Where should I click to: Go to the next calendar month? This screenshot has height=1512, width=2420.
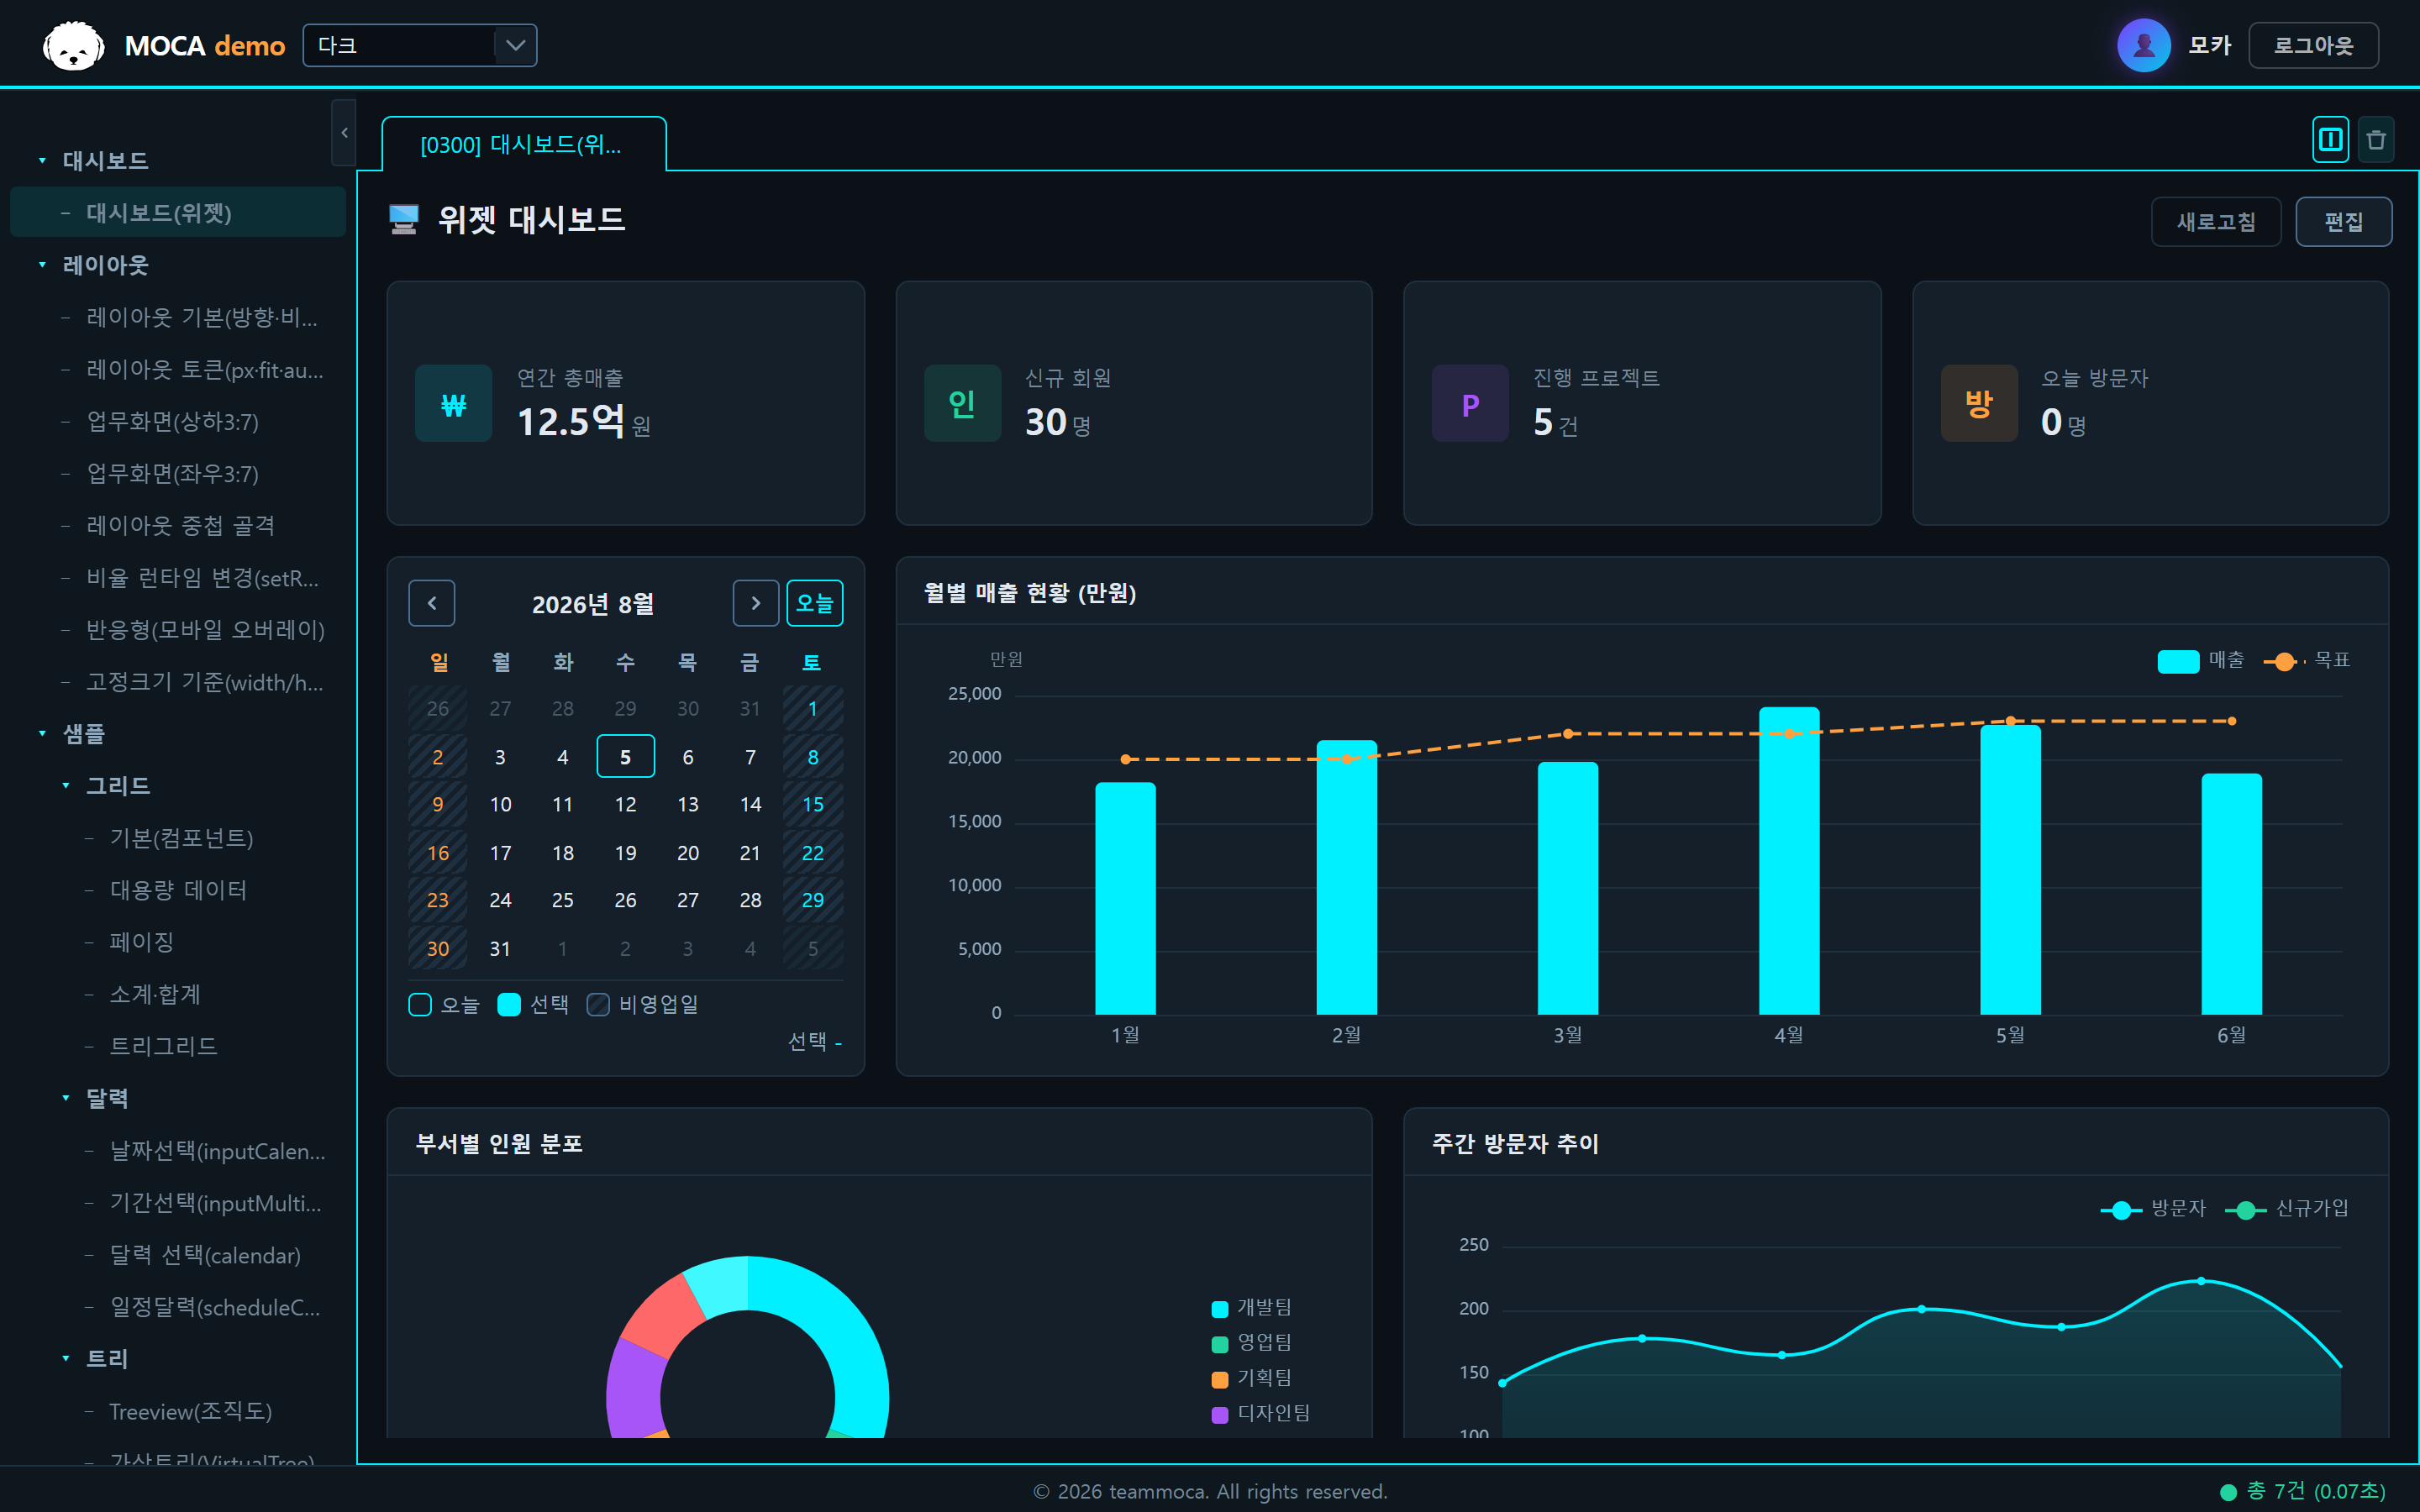pyautogui.click(x=756, y=603)
